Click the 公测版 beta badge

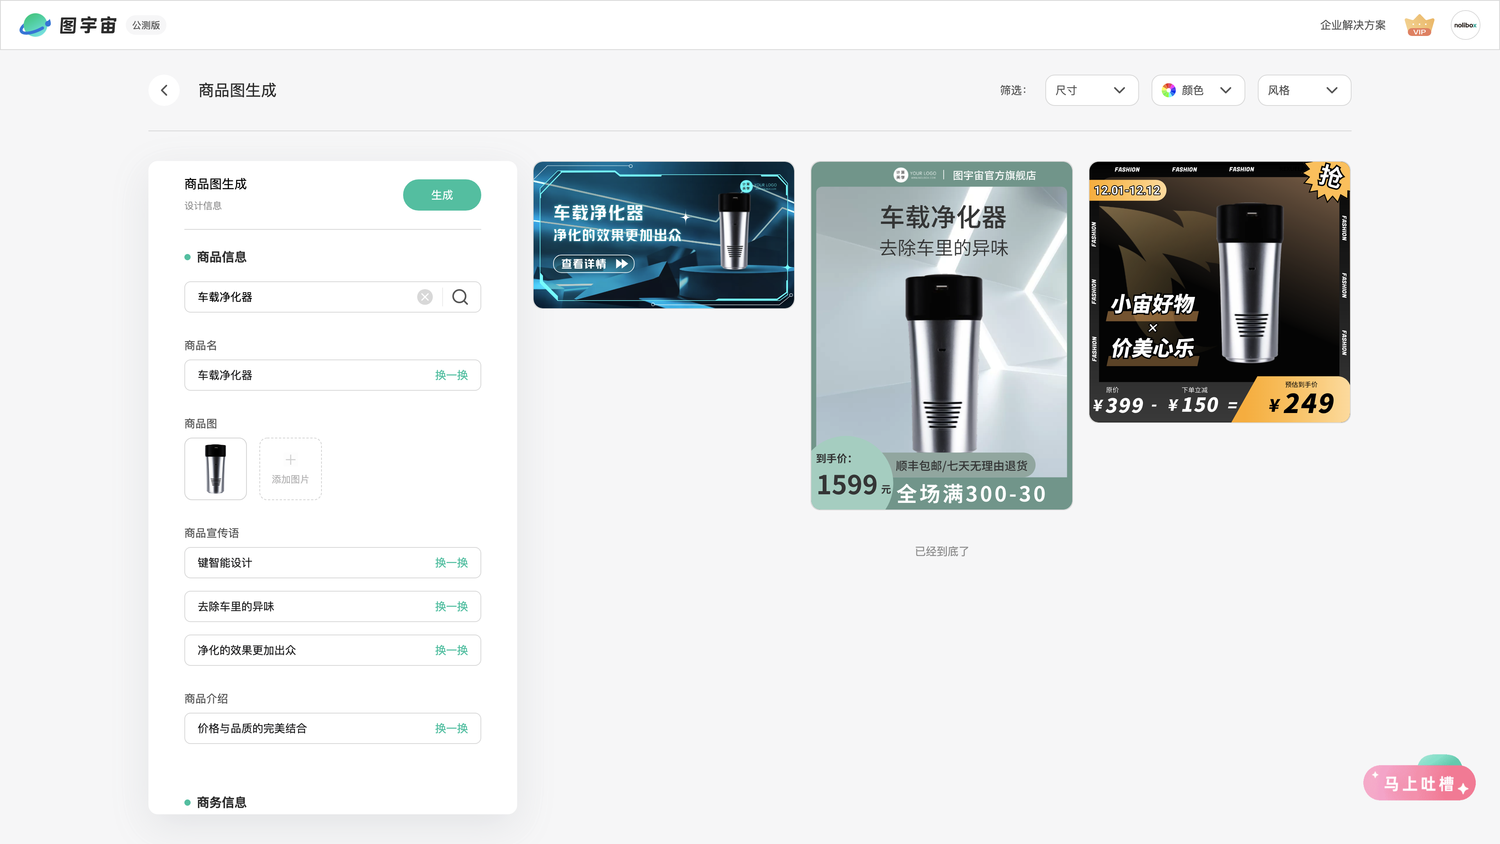point(146,25)
